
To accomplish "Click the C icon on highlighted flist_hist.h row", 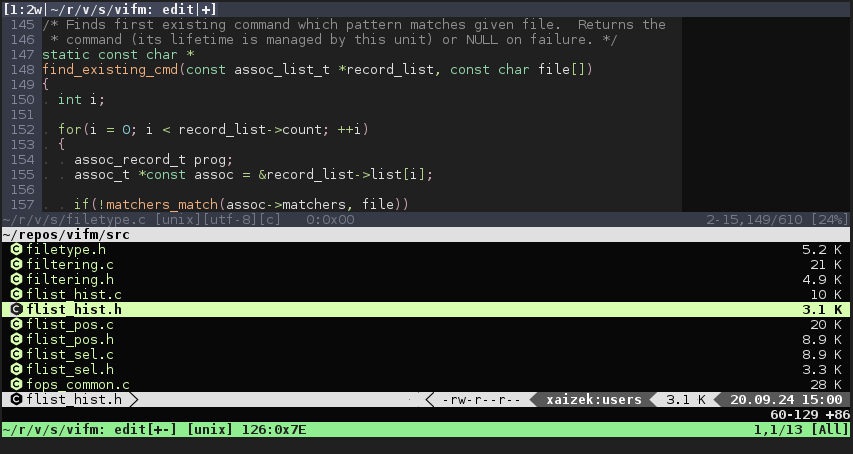I will coord(16,309).
